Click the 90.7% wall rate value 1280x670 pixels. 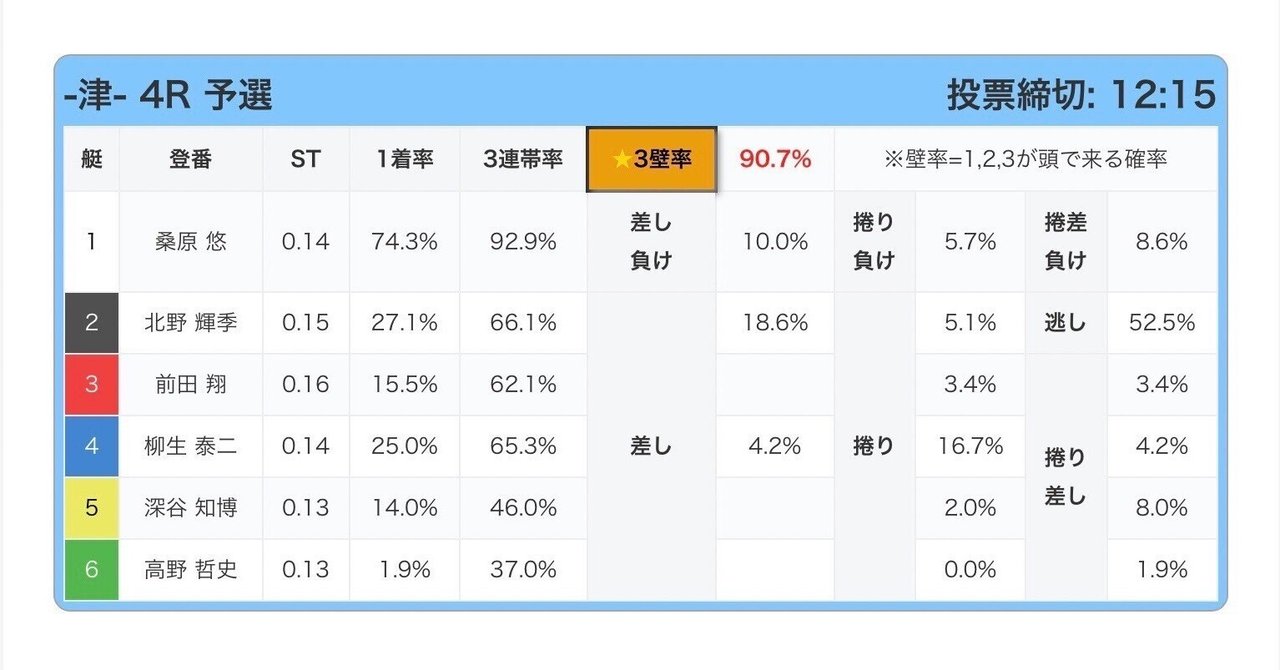[775, 159]
